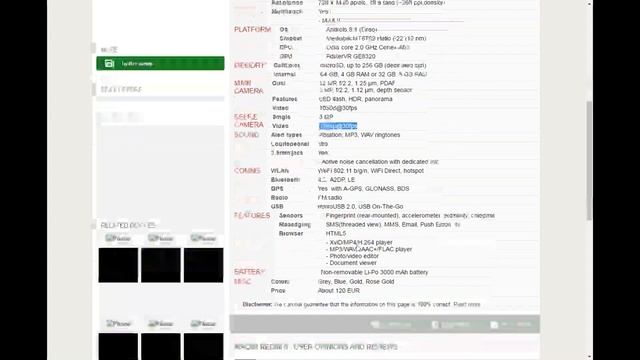Click the Chipset spec label
This screenshot has width=640, height=360.
pyautogui.click(x=291, y=38)
